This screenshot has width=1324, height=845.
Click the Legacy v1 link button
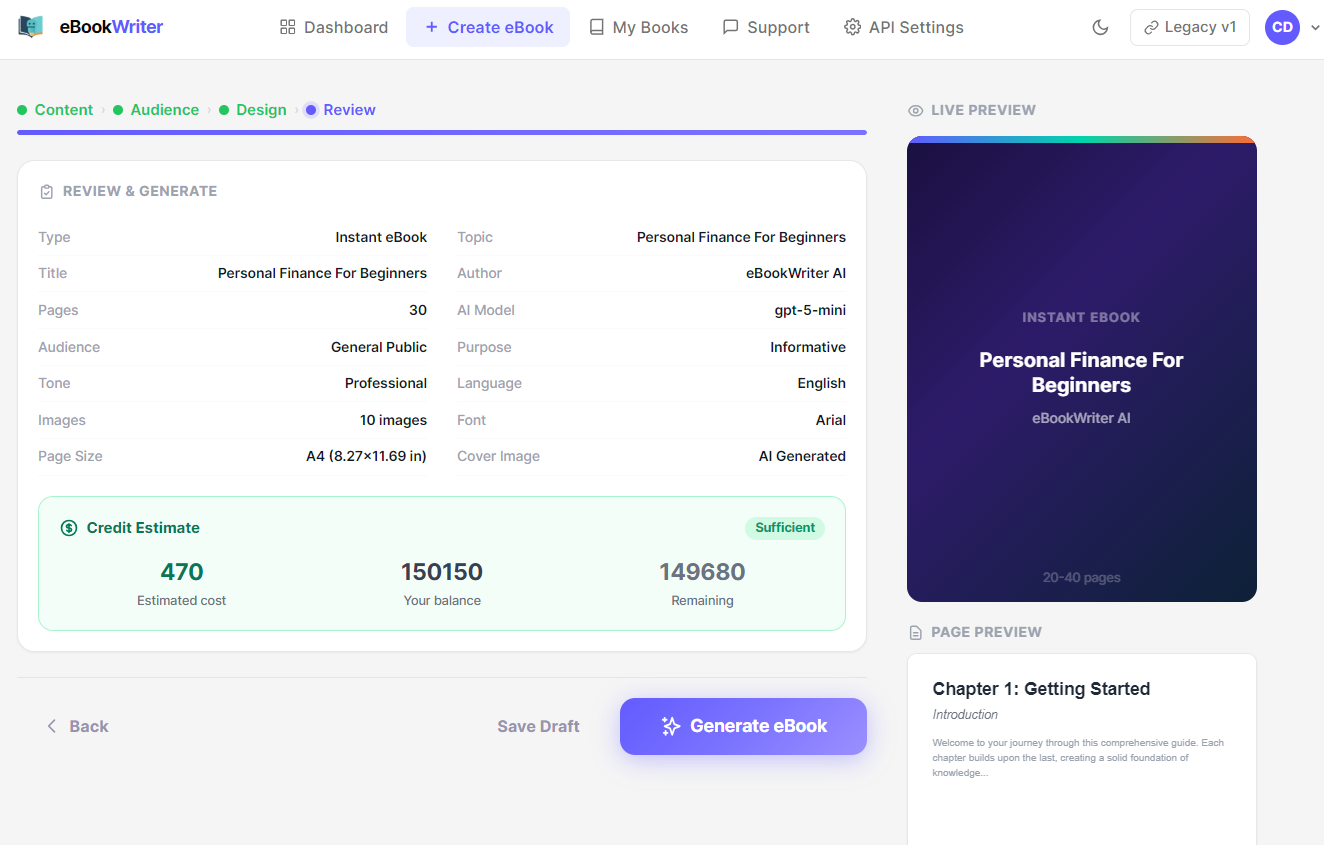point(1190,27)
